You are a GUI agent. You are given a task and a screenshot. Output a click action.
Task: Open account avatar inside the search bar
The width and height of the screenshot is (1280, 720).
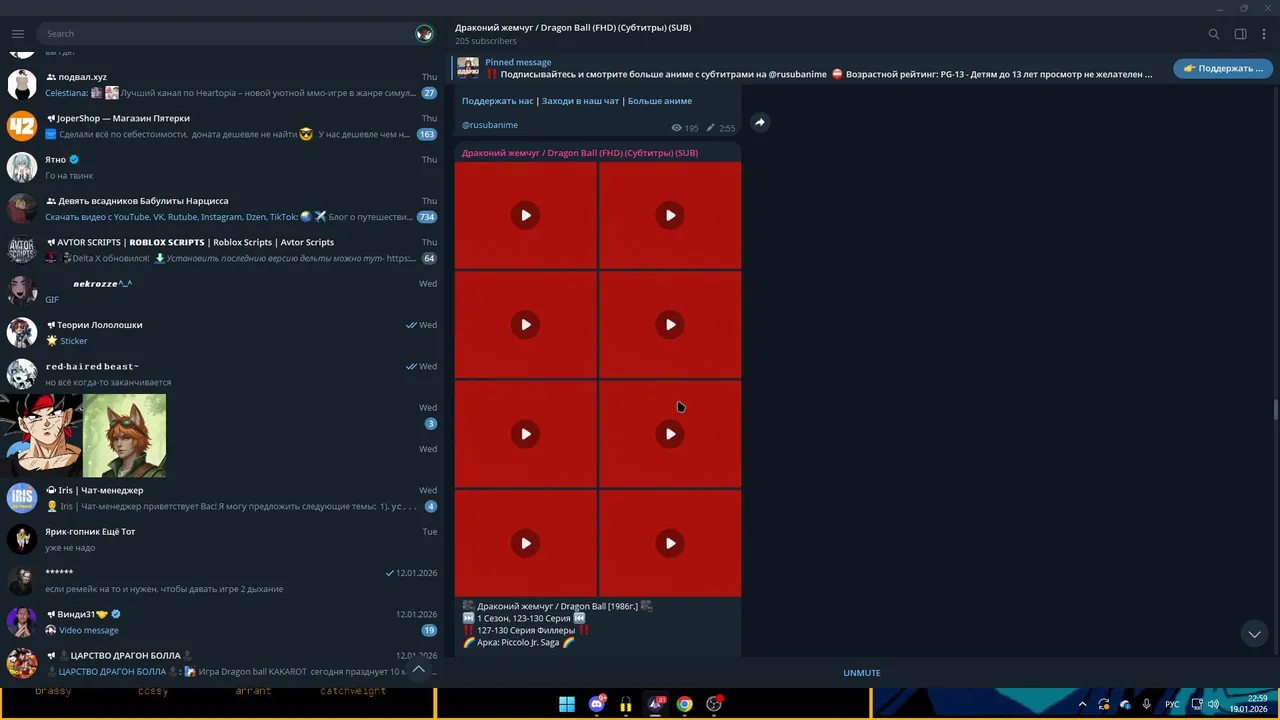pos(424,33)
